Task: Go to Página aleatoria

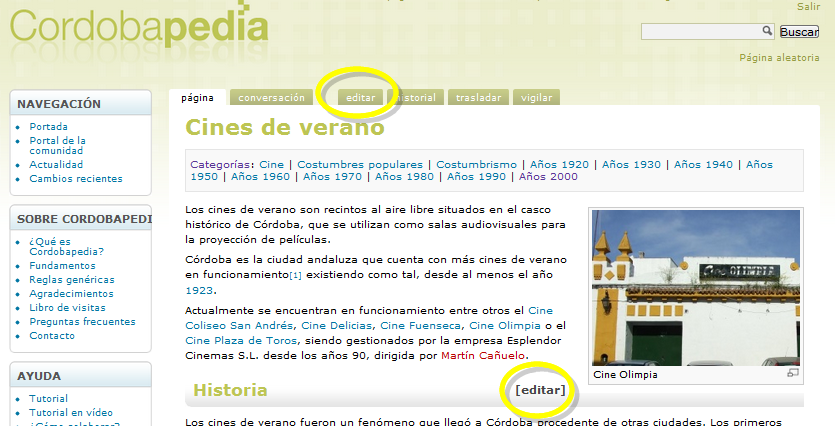Action: (779, 58)
